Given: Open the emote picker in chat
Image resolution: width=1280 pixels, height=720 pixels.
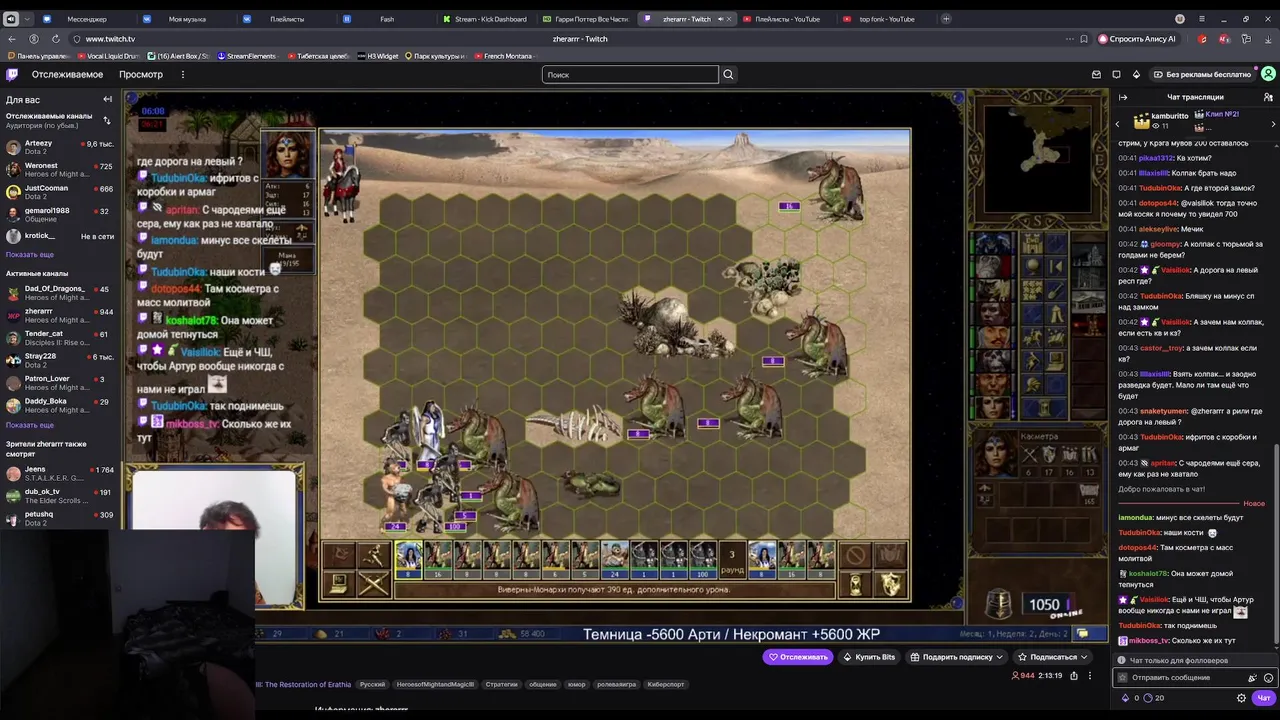Looking at the screenshot, I should pyautogui.click(x=1268, y=678).
